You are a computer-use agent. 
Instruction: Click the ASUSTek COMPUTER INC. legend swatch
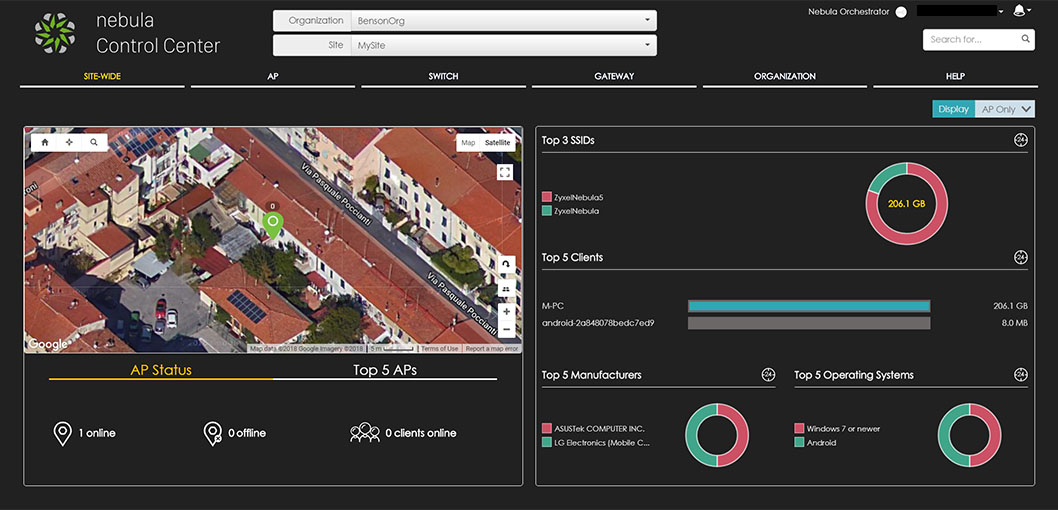click(547, 428)
